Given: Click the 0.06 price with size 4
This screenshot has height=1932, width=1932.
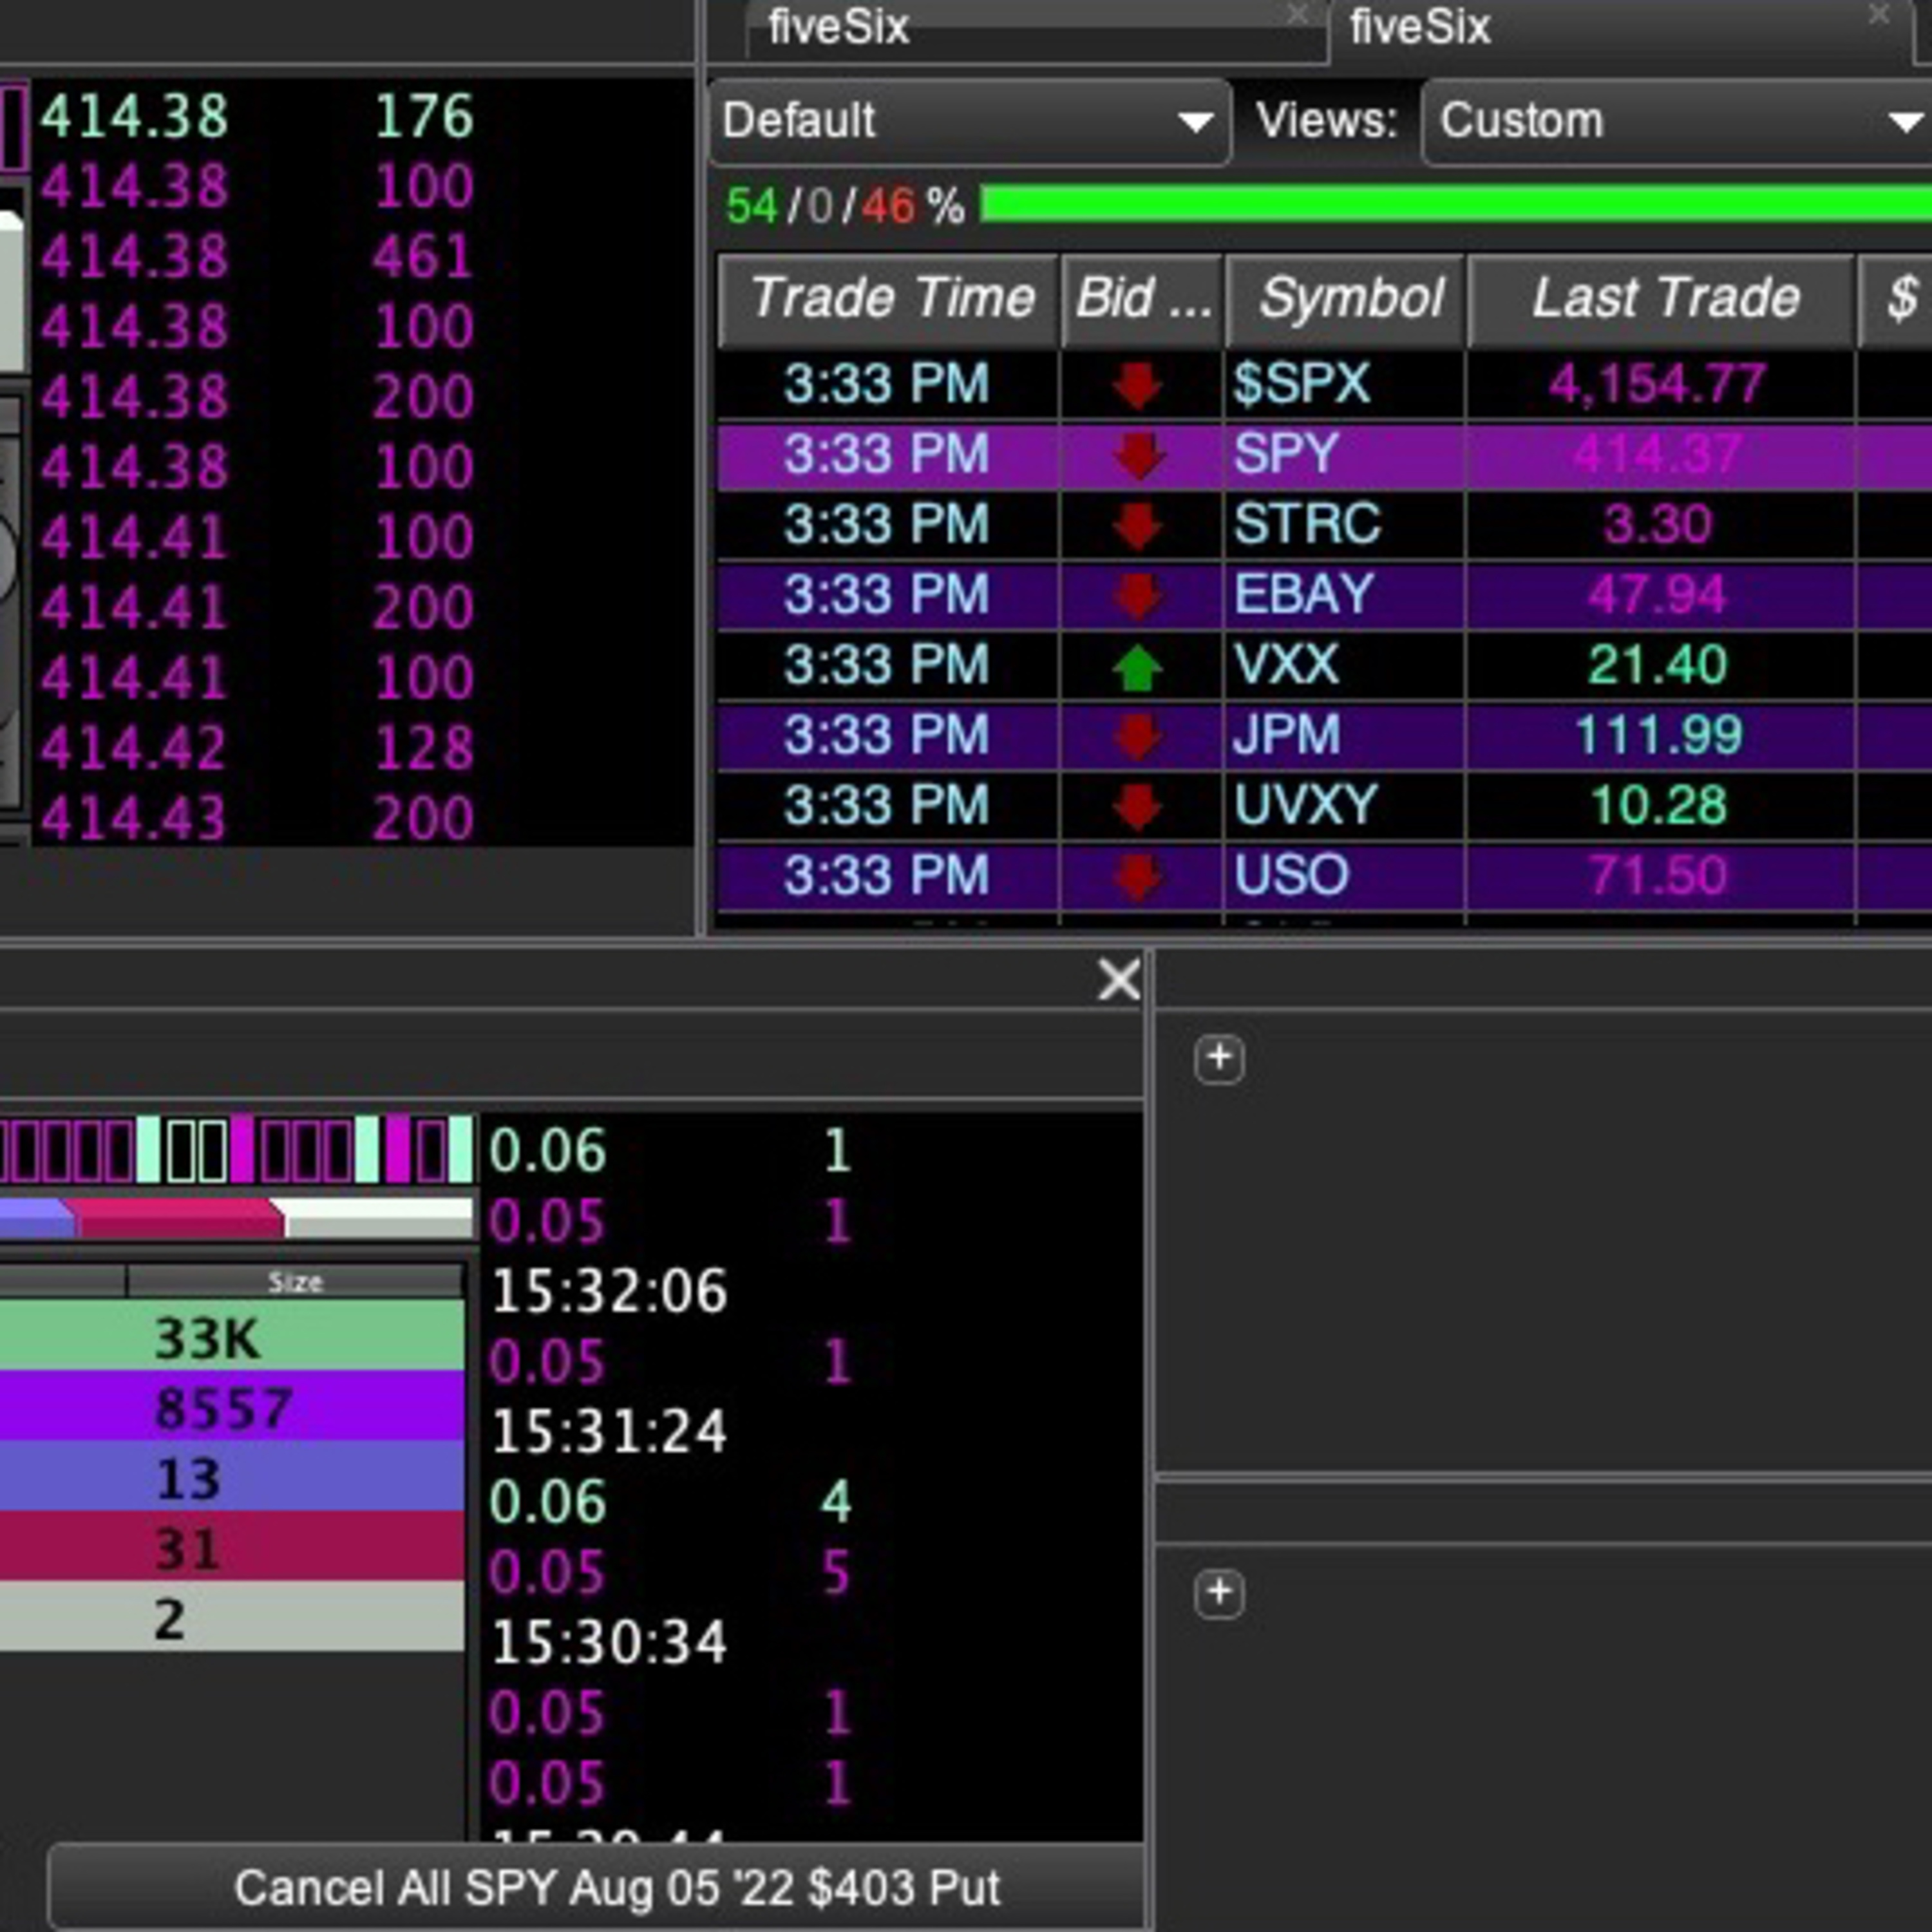Looking at the screenshot, I should [548, 1502].
